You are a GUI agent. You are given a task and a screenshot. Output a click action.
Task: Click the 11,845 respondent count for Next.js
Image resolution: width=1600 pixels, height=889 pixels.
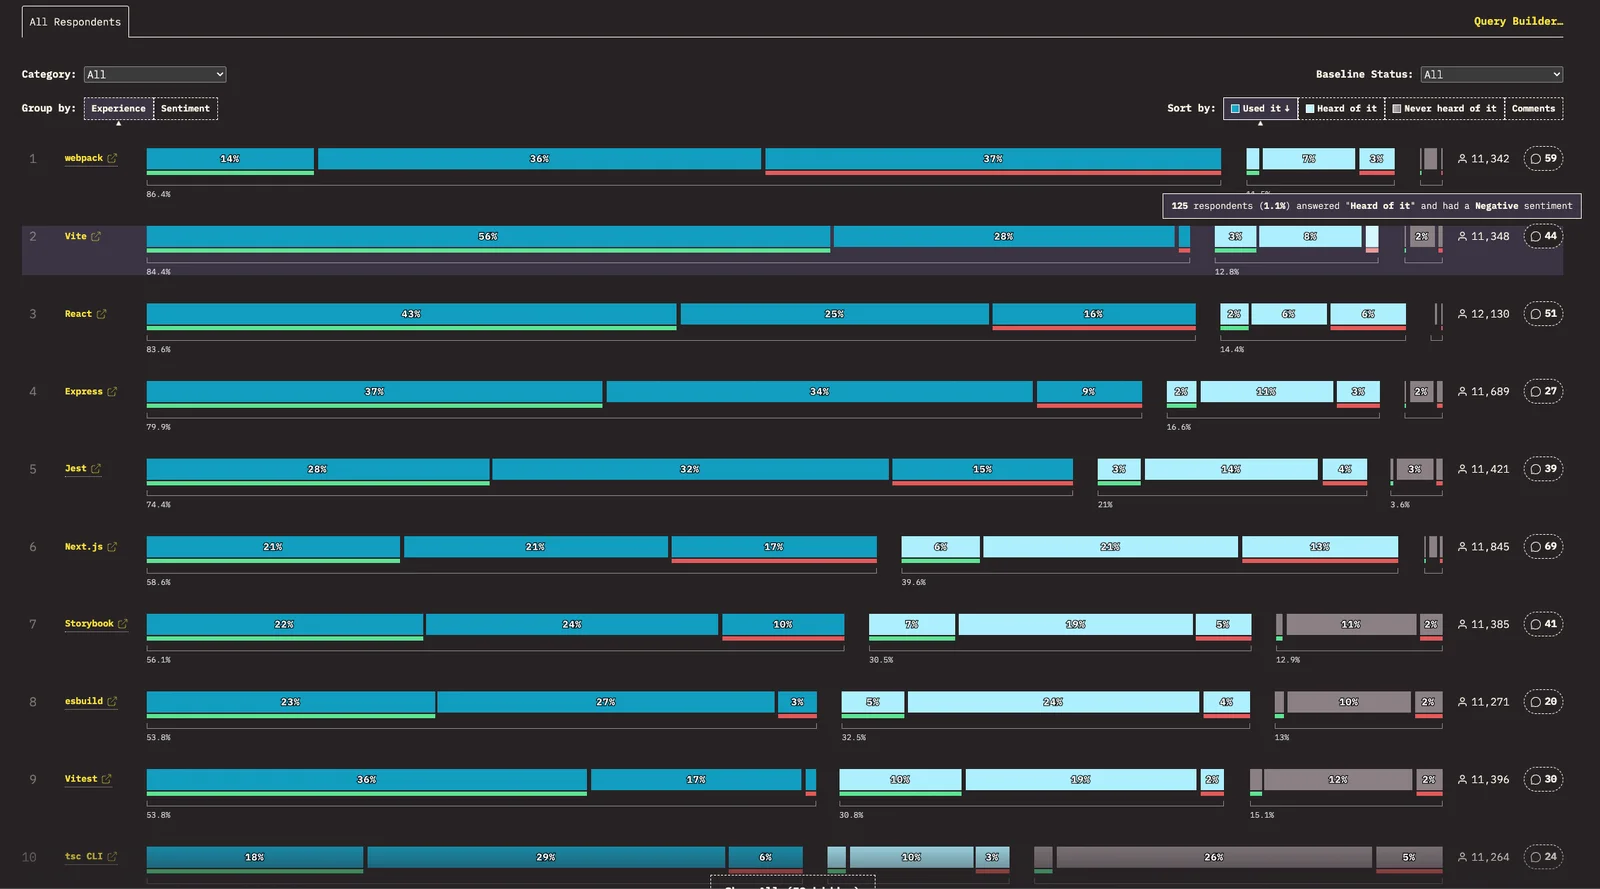coord(1484,547)
